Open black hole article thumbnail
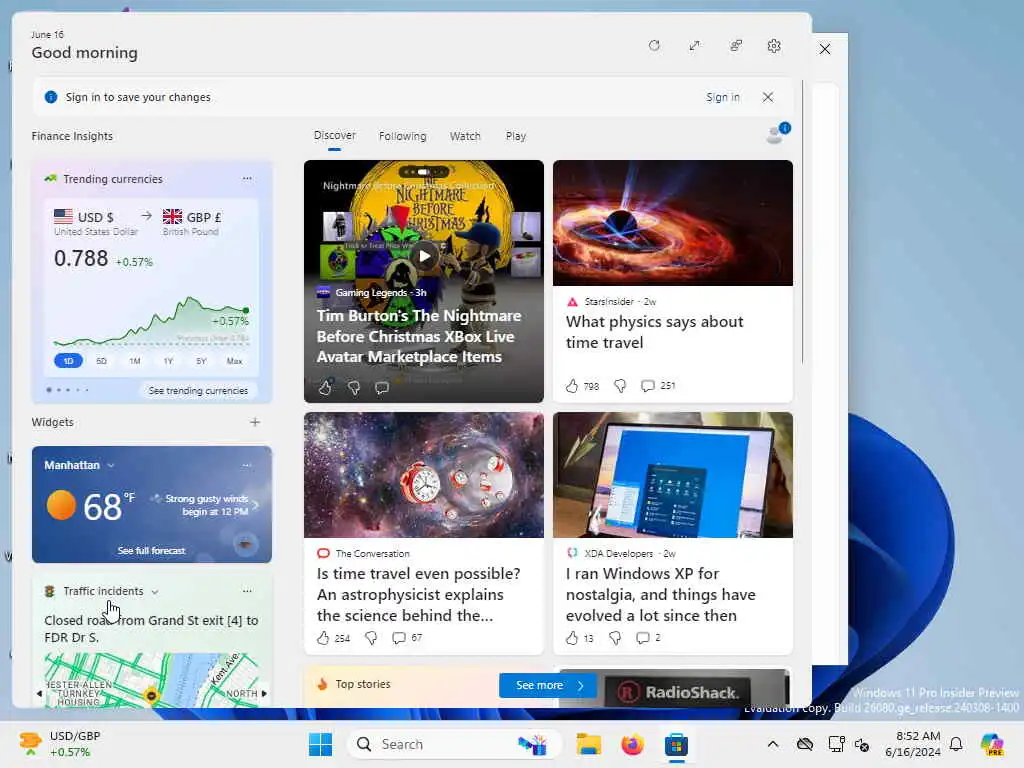This screenshot has height=768, width=1024. pos(673,223)
